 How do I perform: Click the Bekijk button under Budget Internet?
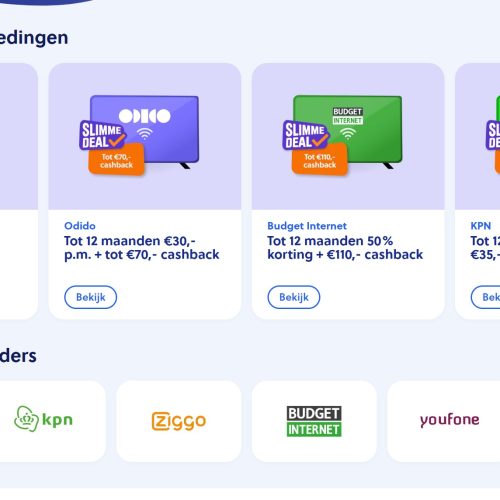294,297
